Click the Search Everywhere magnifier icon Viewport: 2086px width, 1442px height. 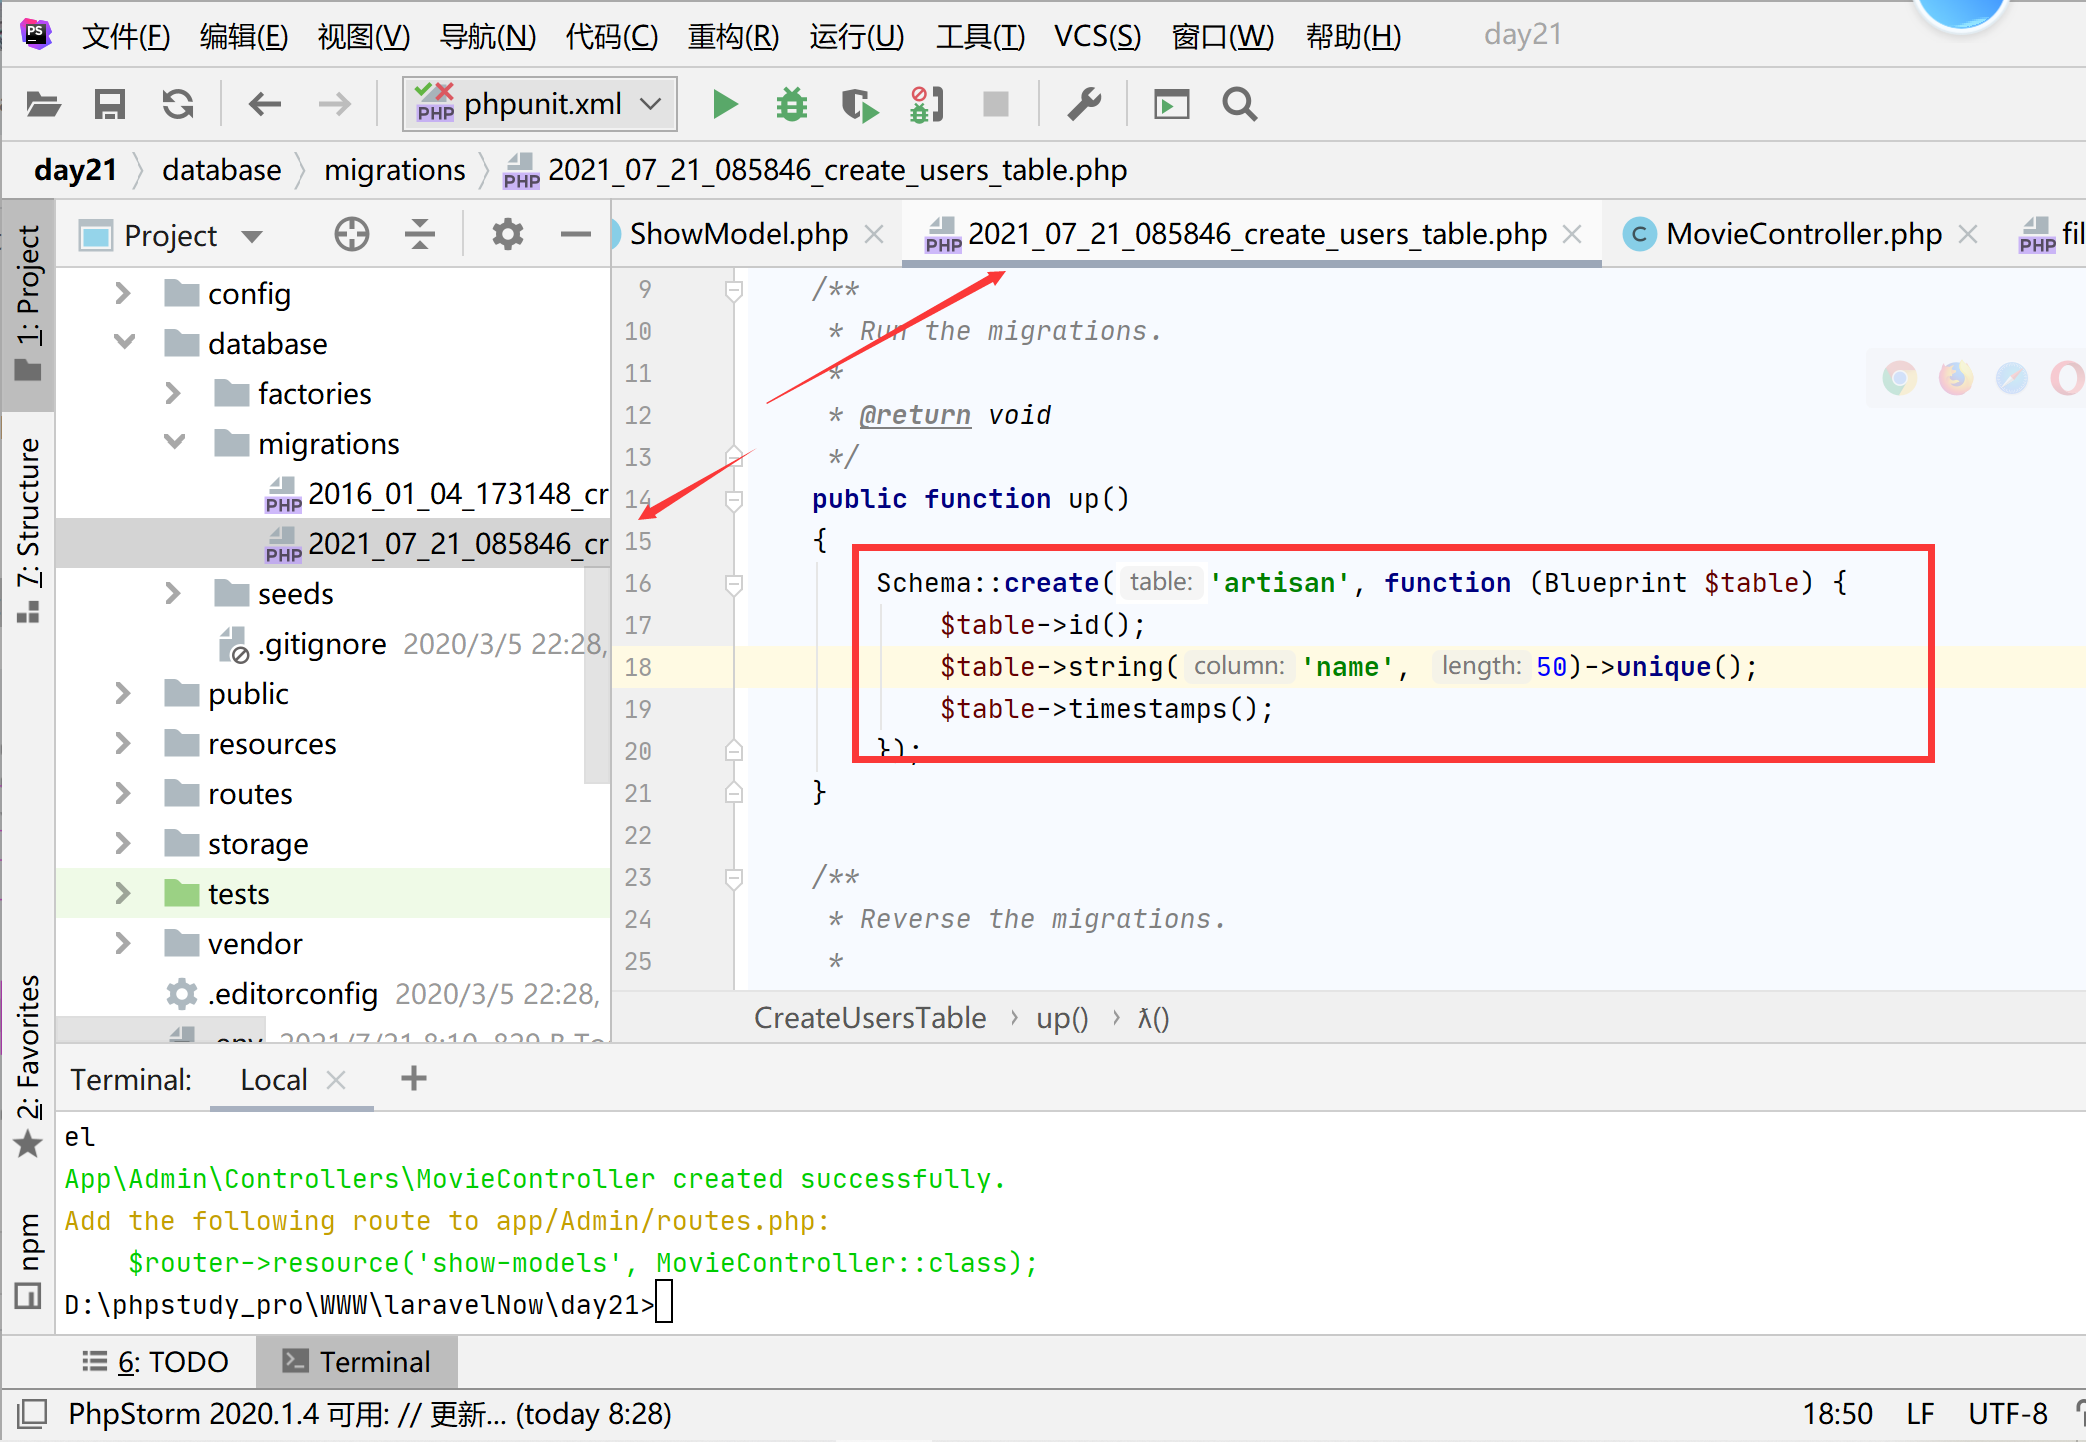pos(1239,104)
